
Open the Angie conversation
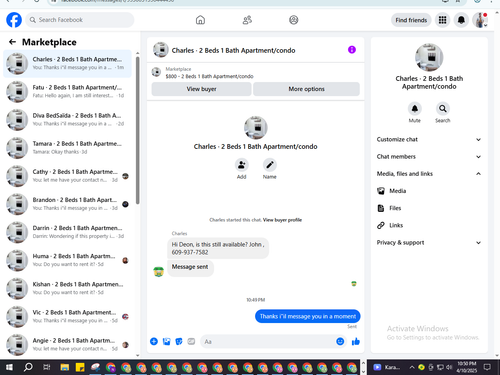click(67, 344)
